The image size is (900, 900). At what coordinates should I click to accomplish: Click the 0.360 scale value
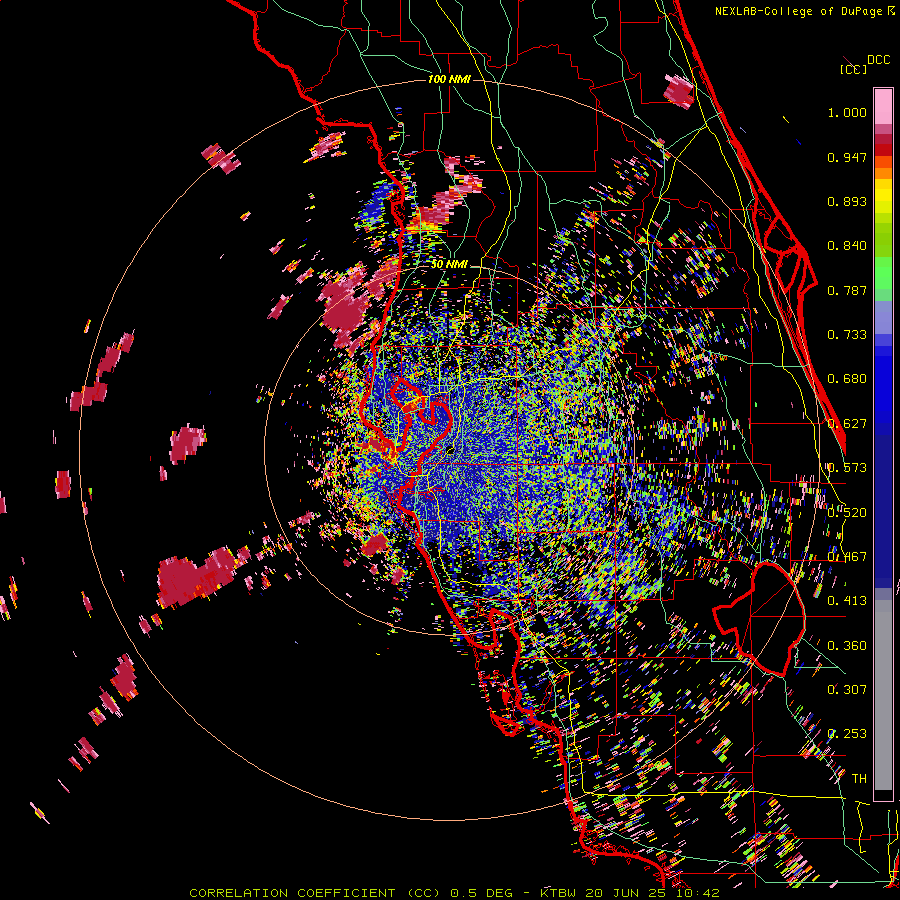point(847,646)
